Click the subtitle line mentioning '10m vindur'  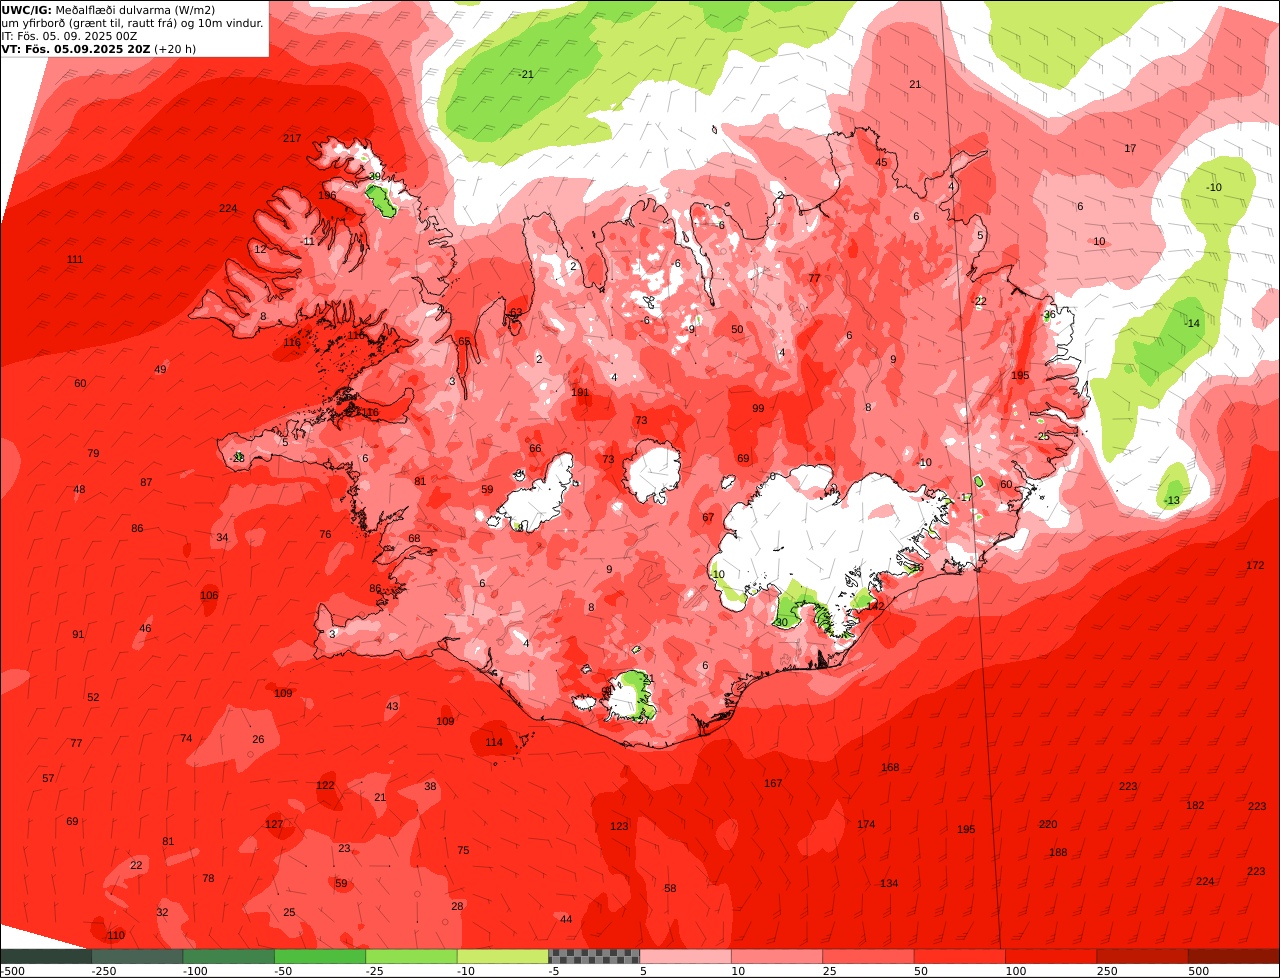133,23
